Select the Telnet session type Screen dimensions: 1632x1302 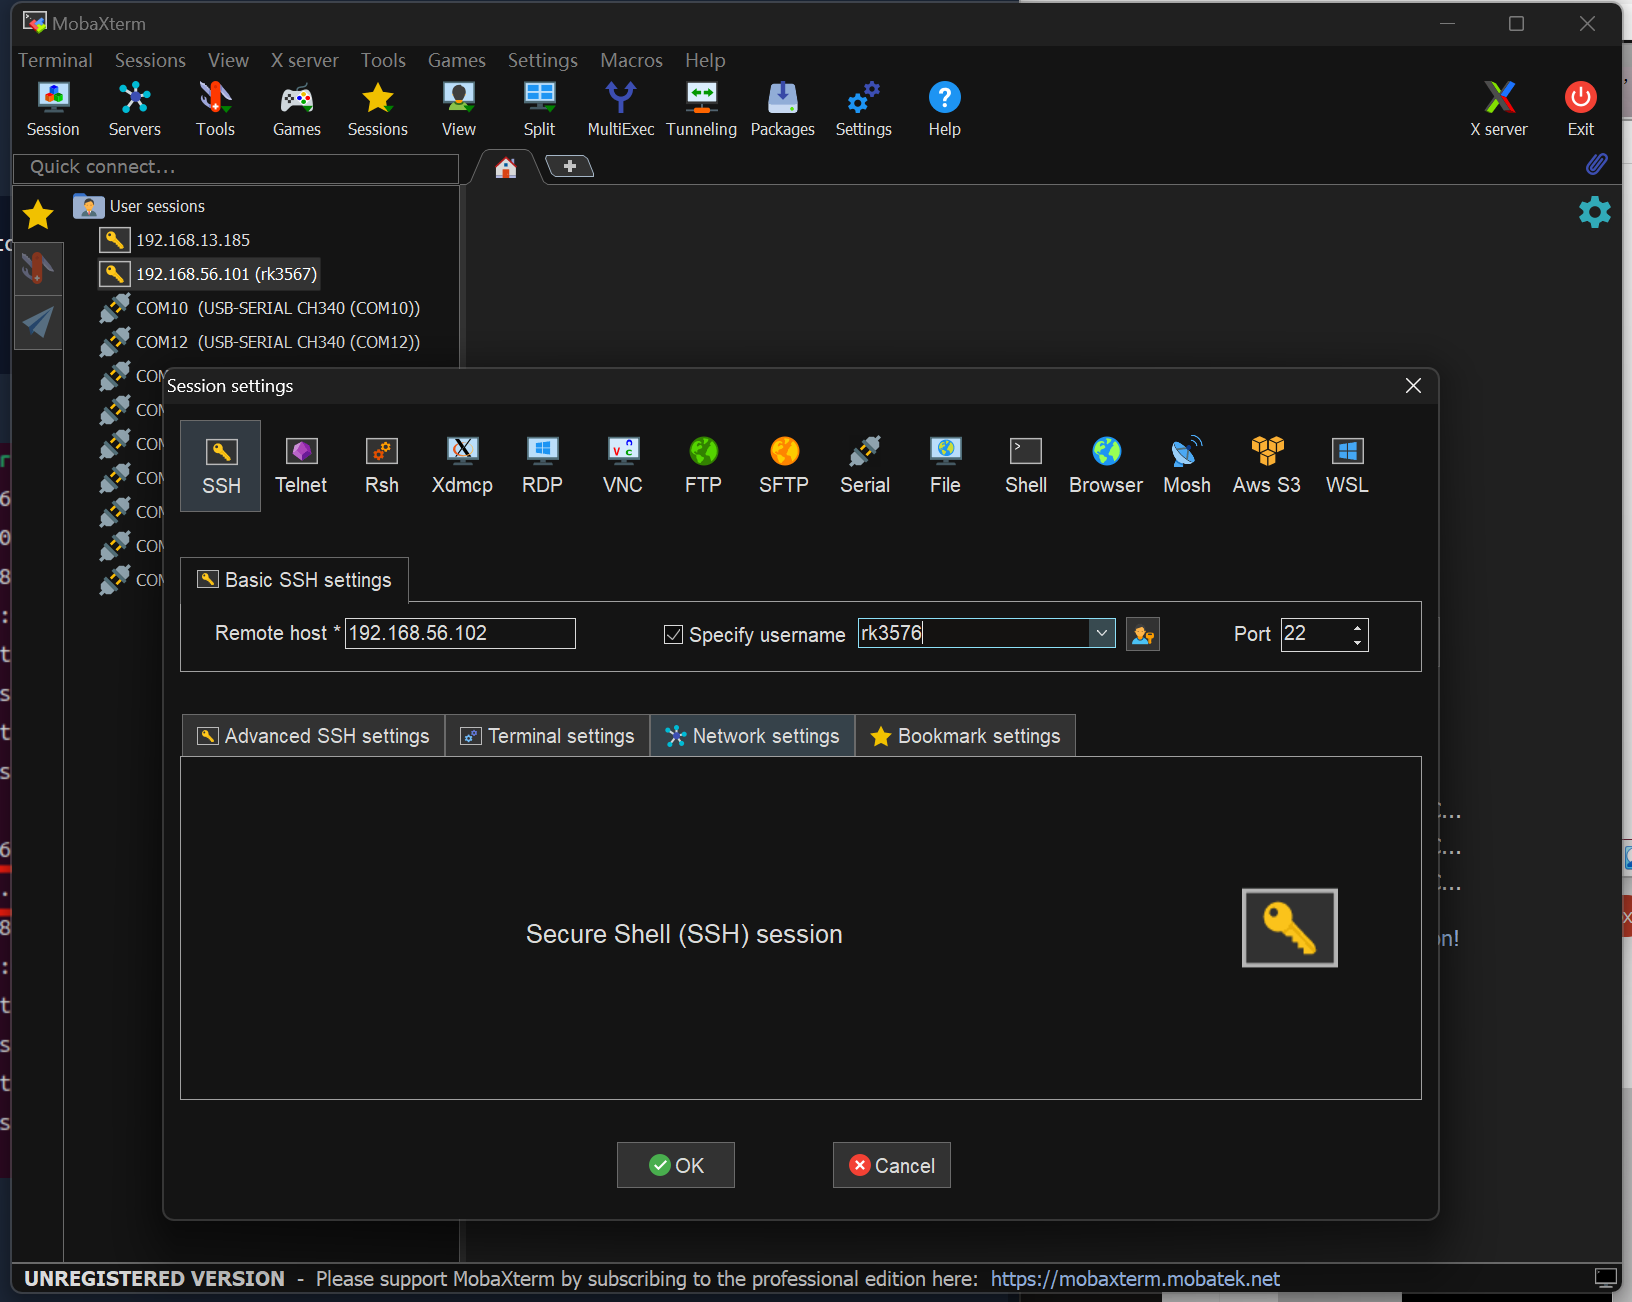pyautogui.click(x=301, y=465)
